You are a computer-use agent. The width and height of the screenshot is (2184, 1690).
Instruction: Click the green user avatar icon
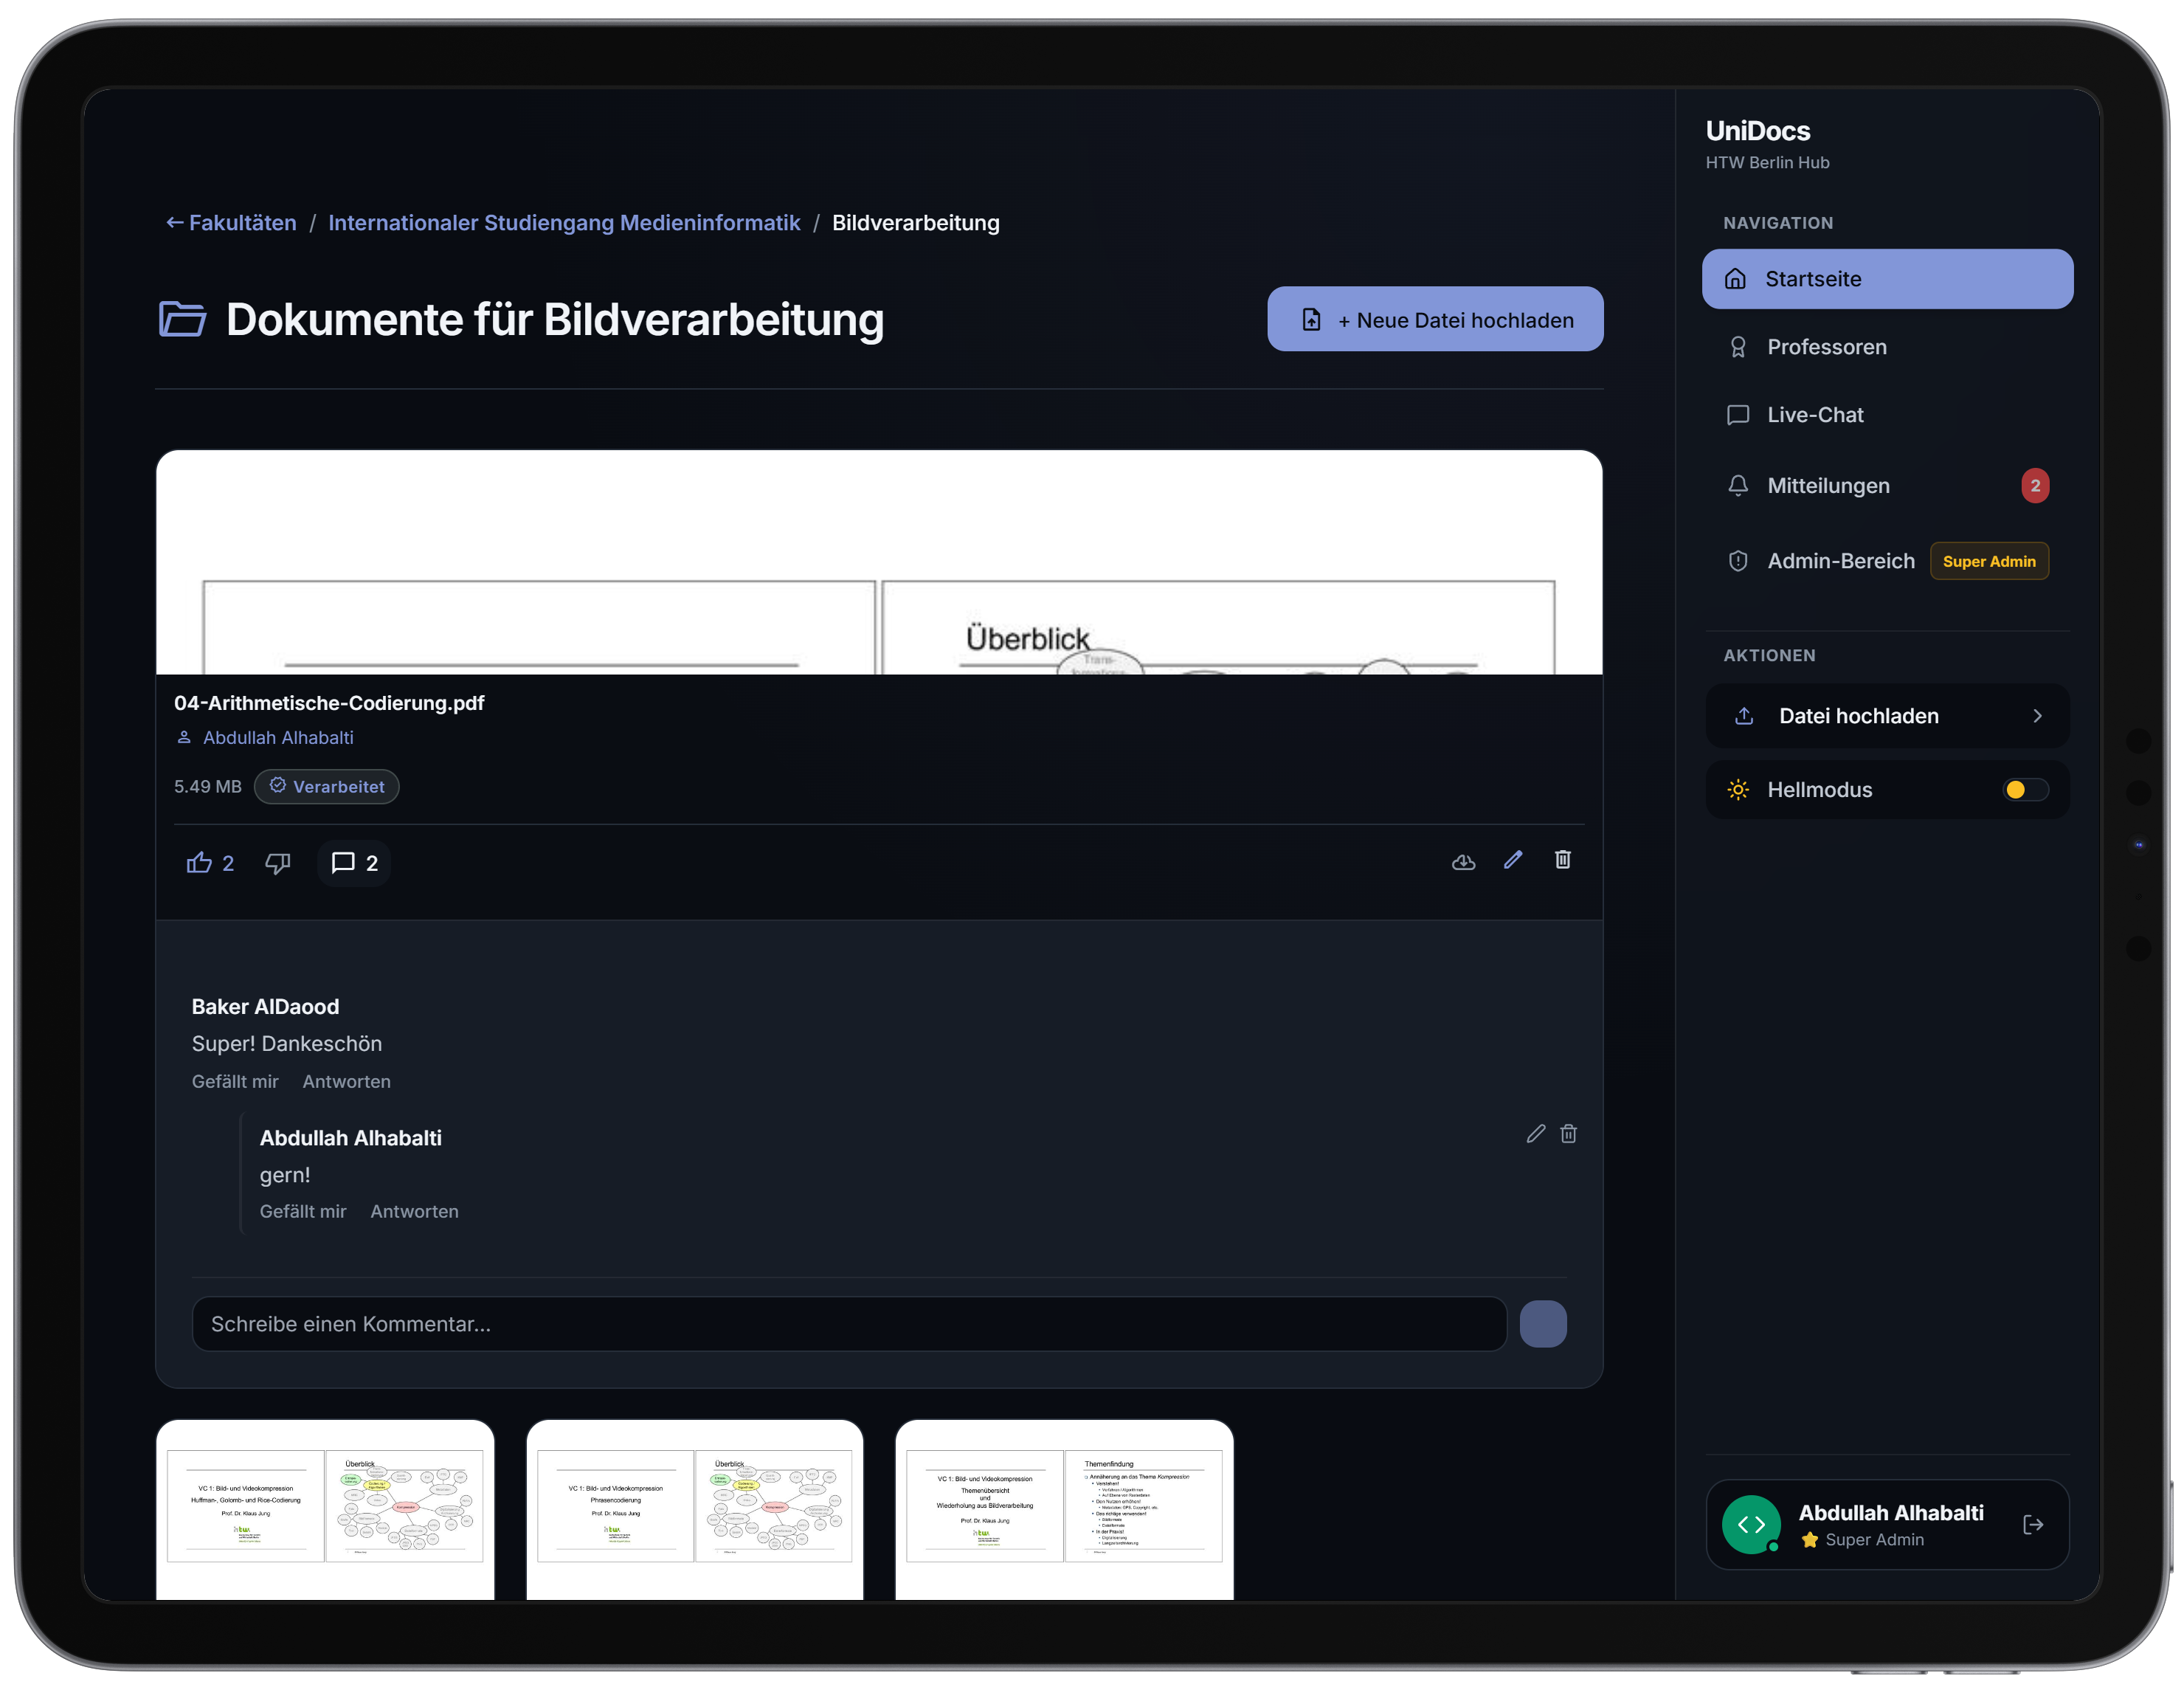pyautogui.click(x=1751, y=1524)
